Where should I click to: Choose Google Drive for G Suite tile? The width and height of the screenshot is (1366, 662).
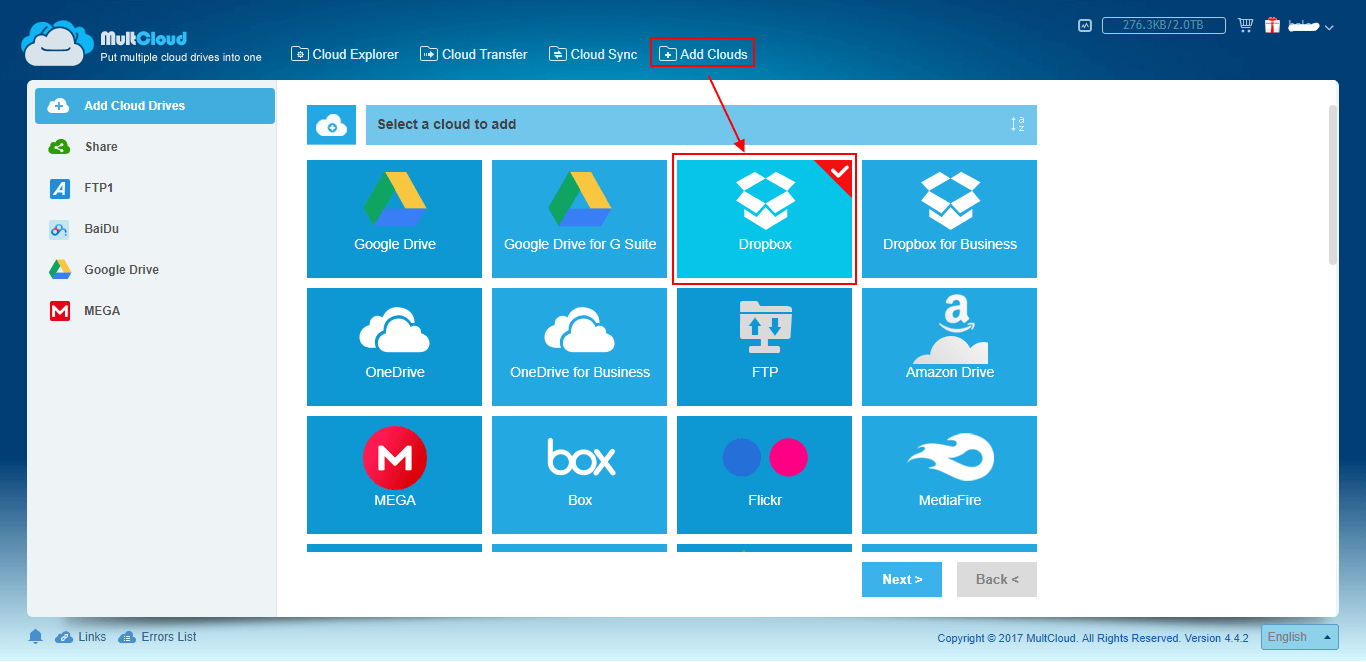point(579,219)
